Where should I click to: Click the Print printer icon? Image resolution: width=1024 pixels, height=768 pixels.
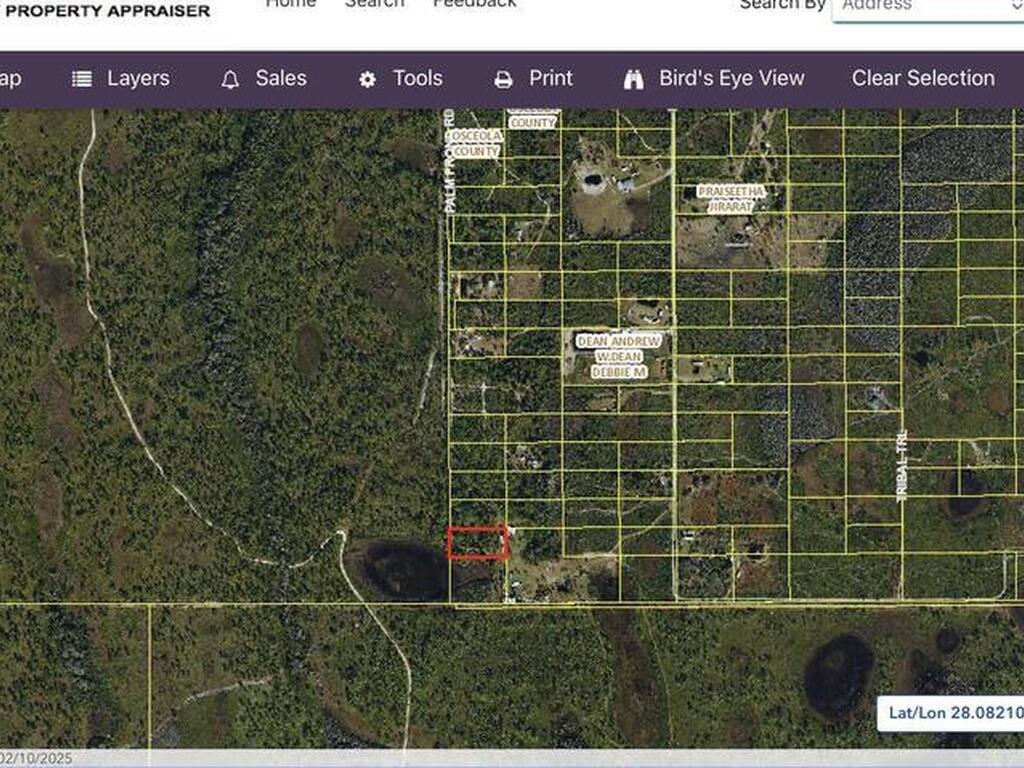[503, 80]
